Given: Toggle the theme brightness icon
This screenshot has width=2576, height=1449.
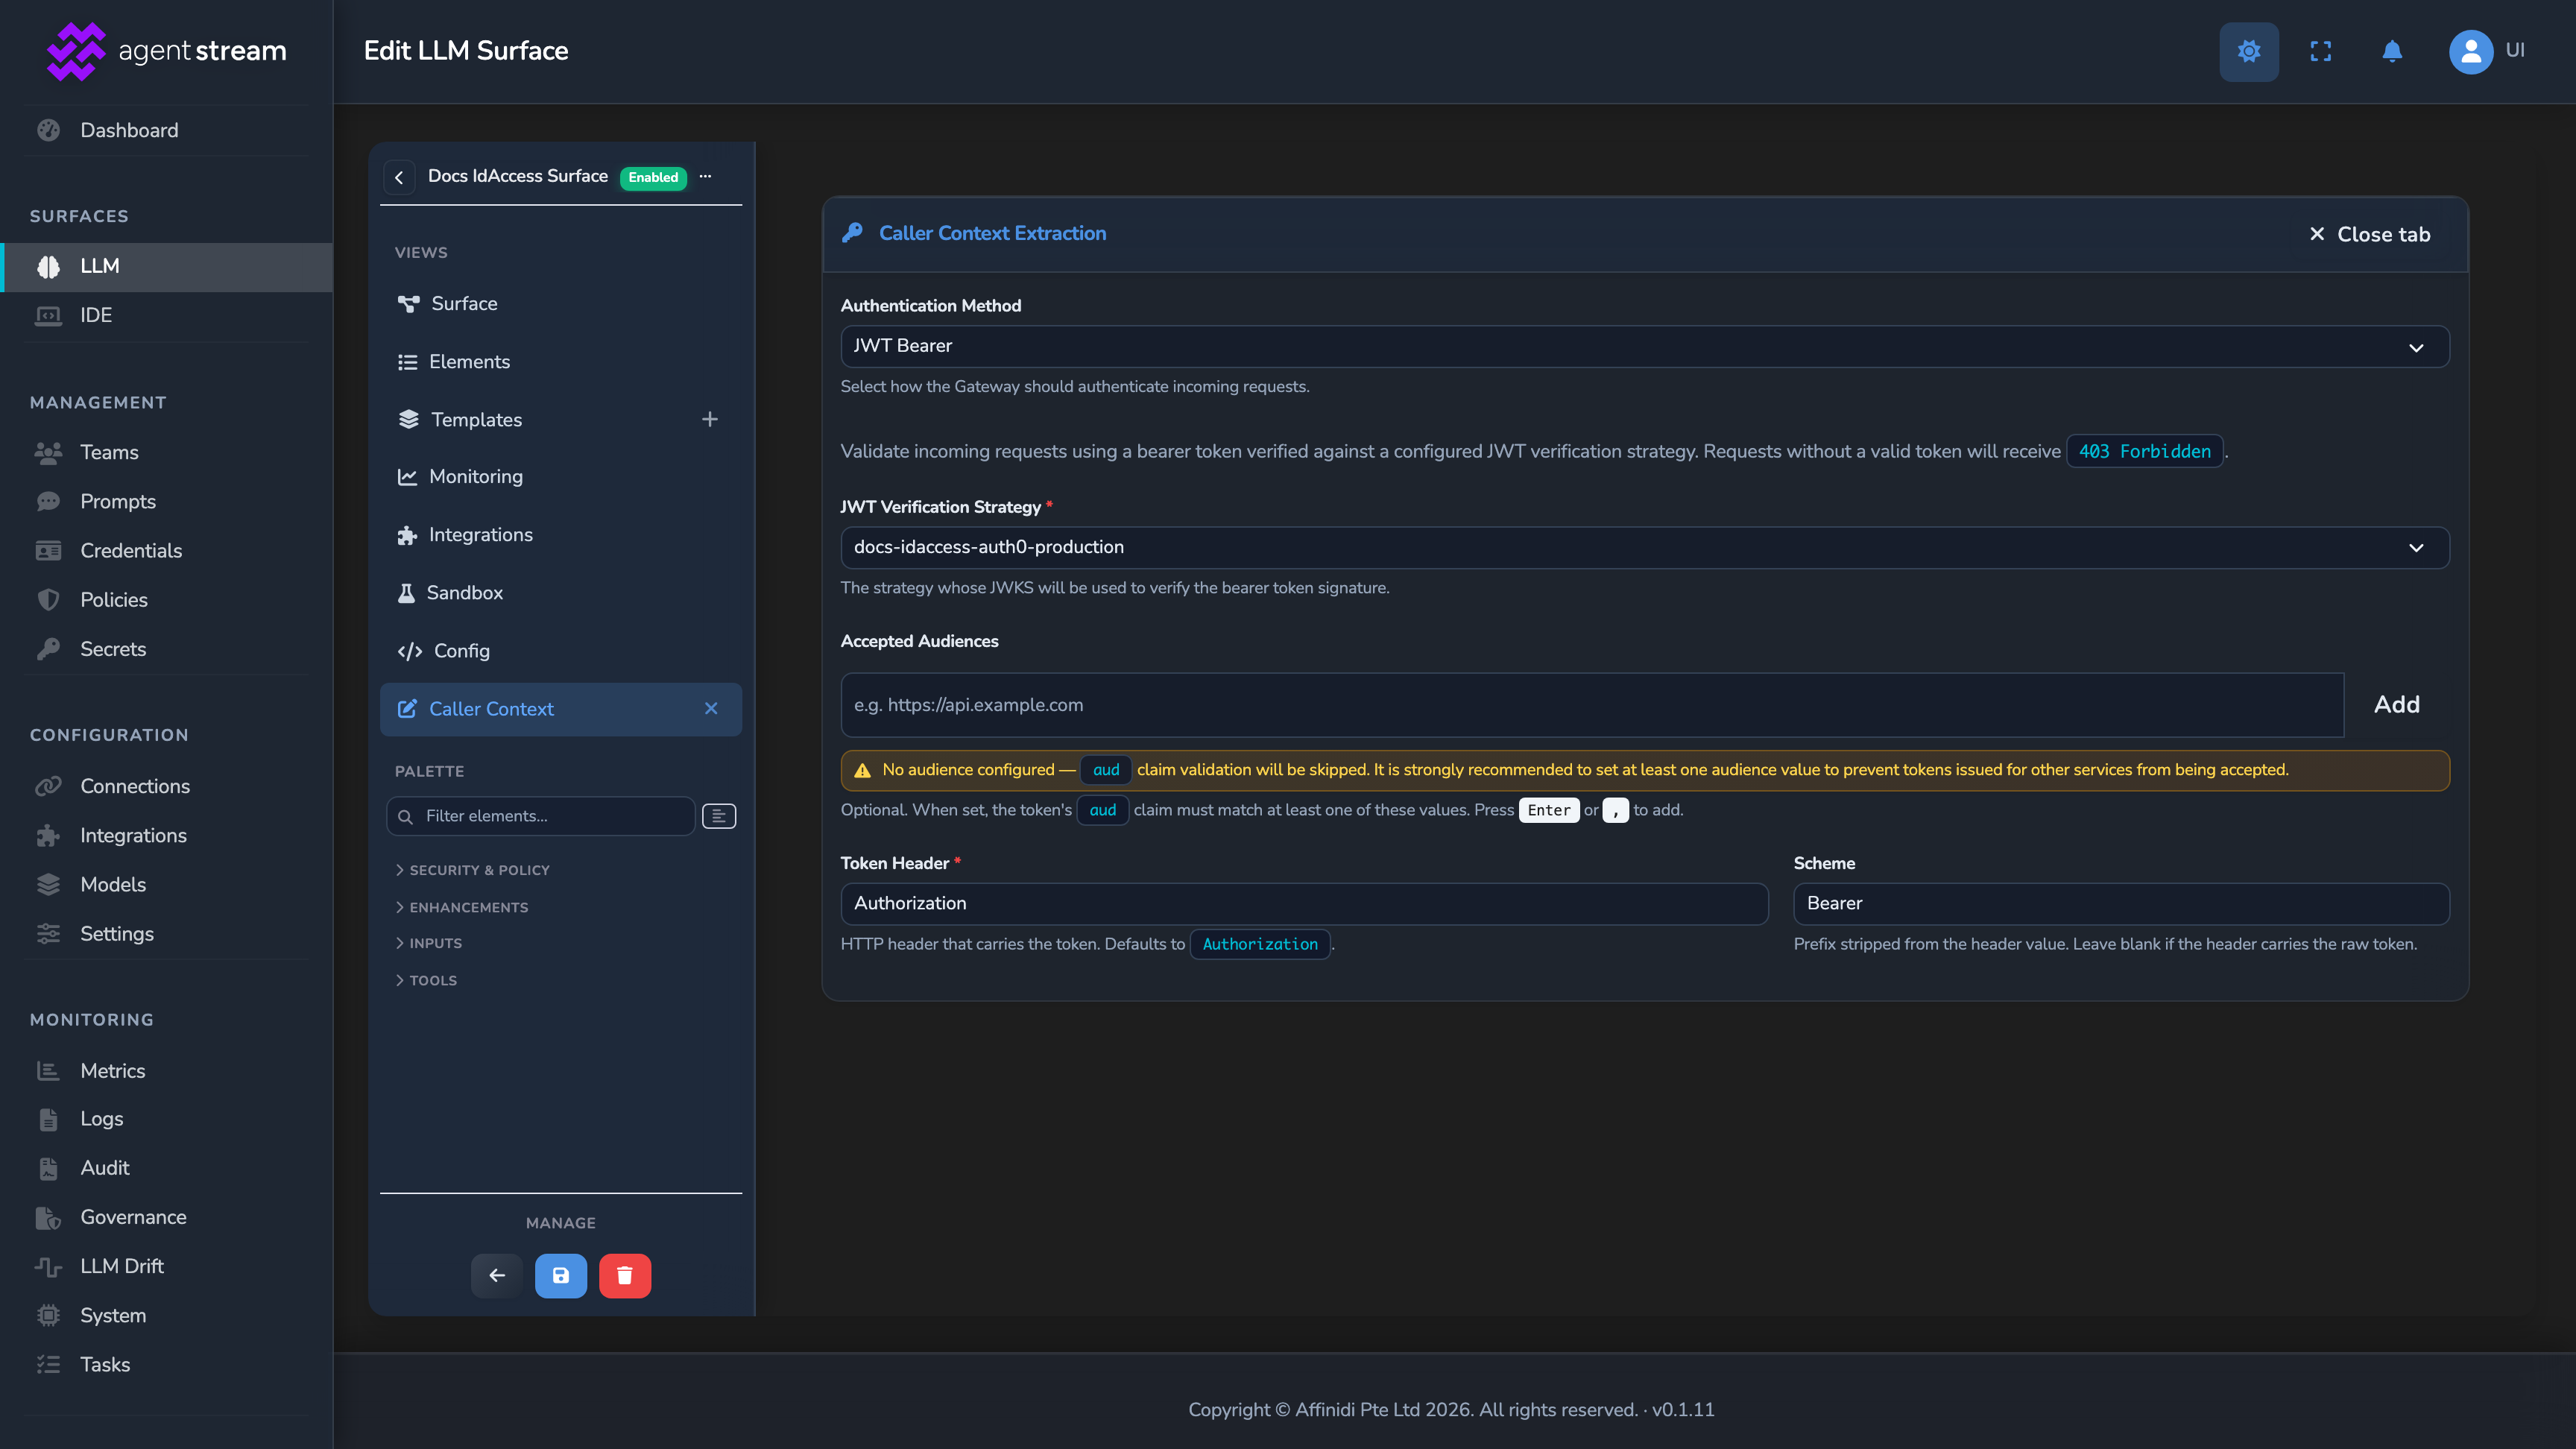Looking at the screenshot, I should coord(2248,51).
